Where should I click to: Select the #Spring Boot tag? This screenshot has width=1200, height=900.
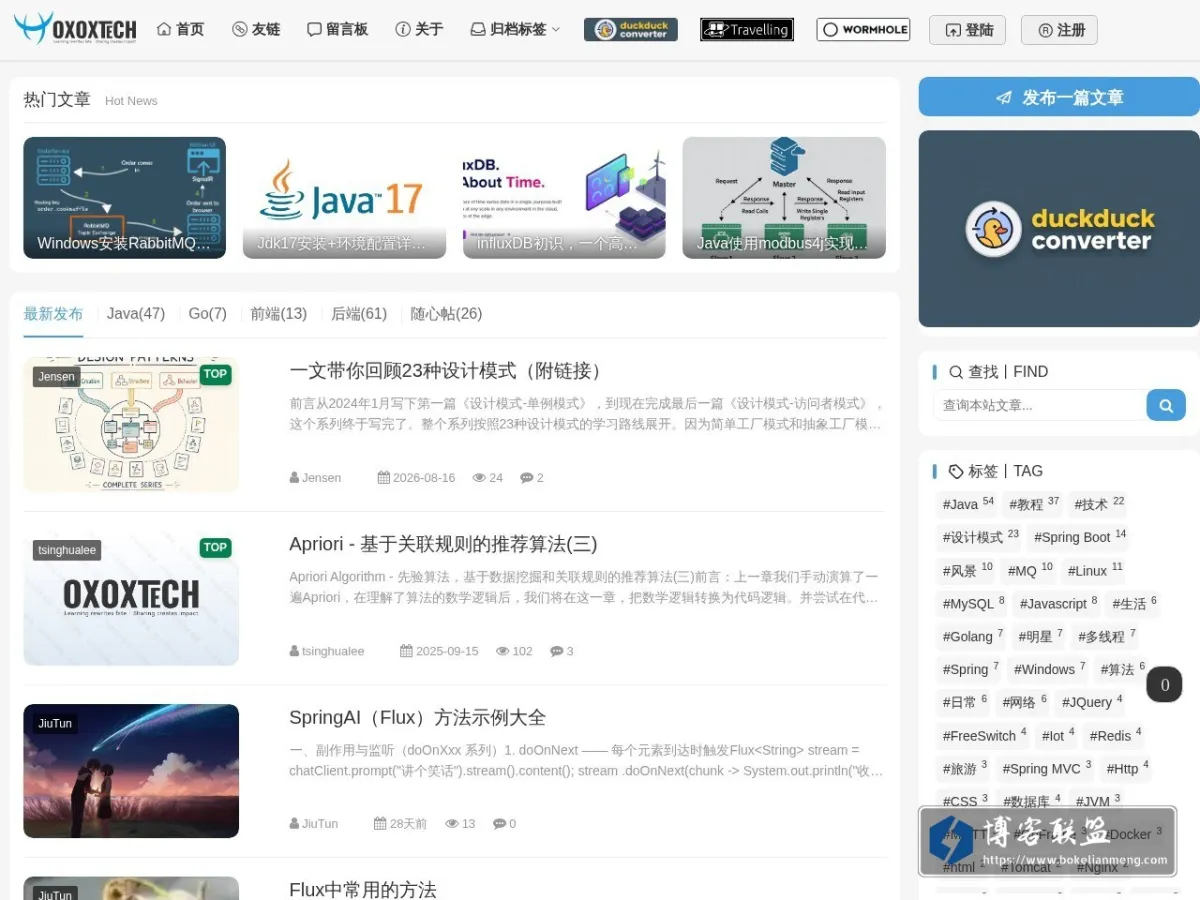point(1080,537)
